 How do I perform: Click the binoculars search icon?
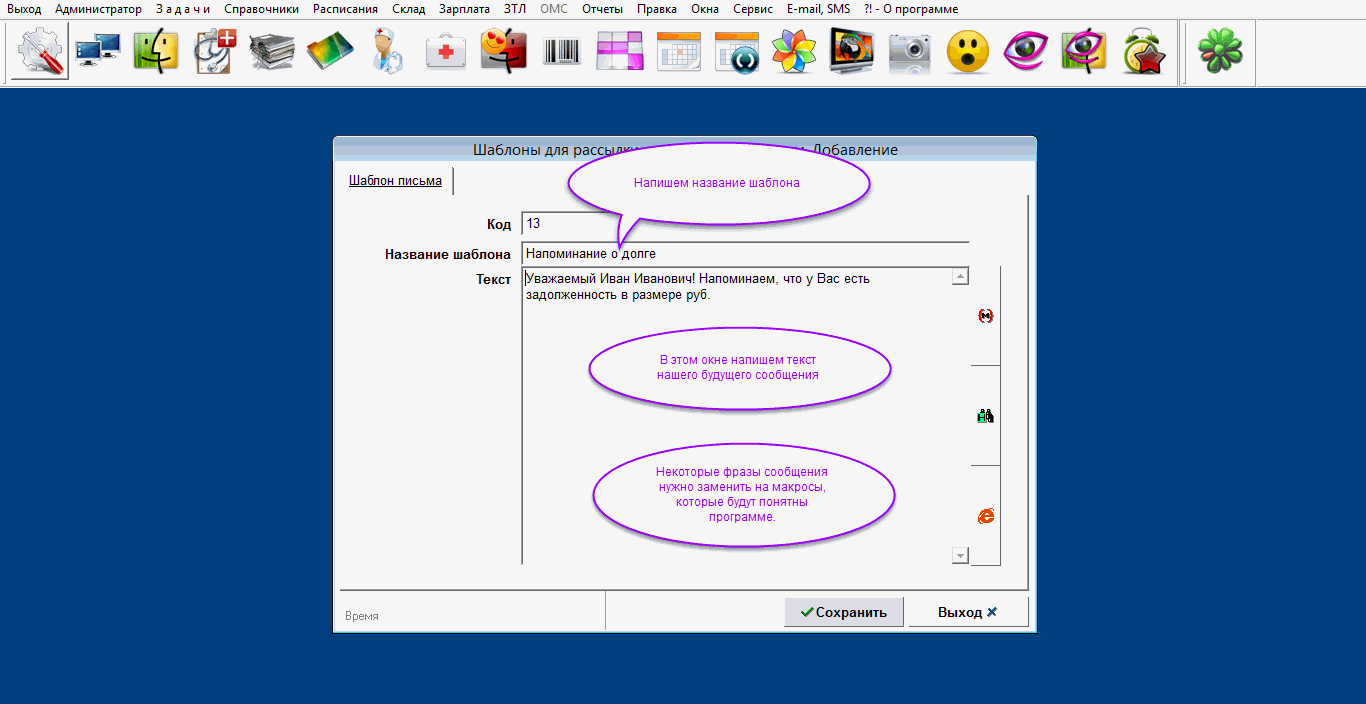(x=986, y=416)
